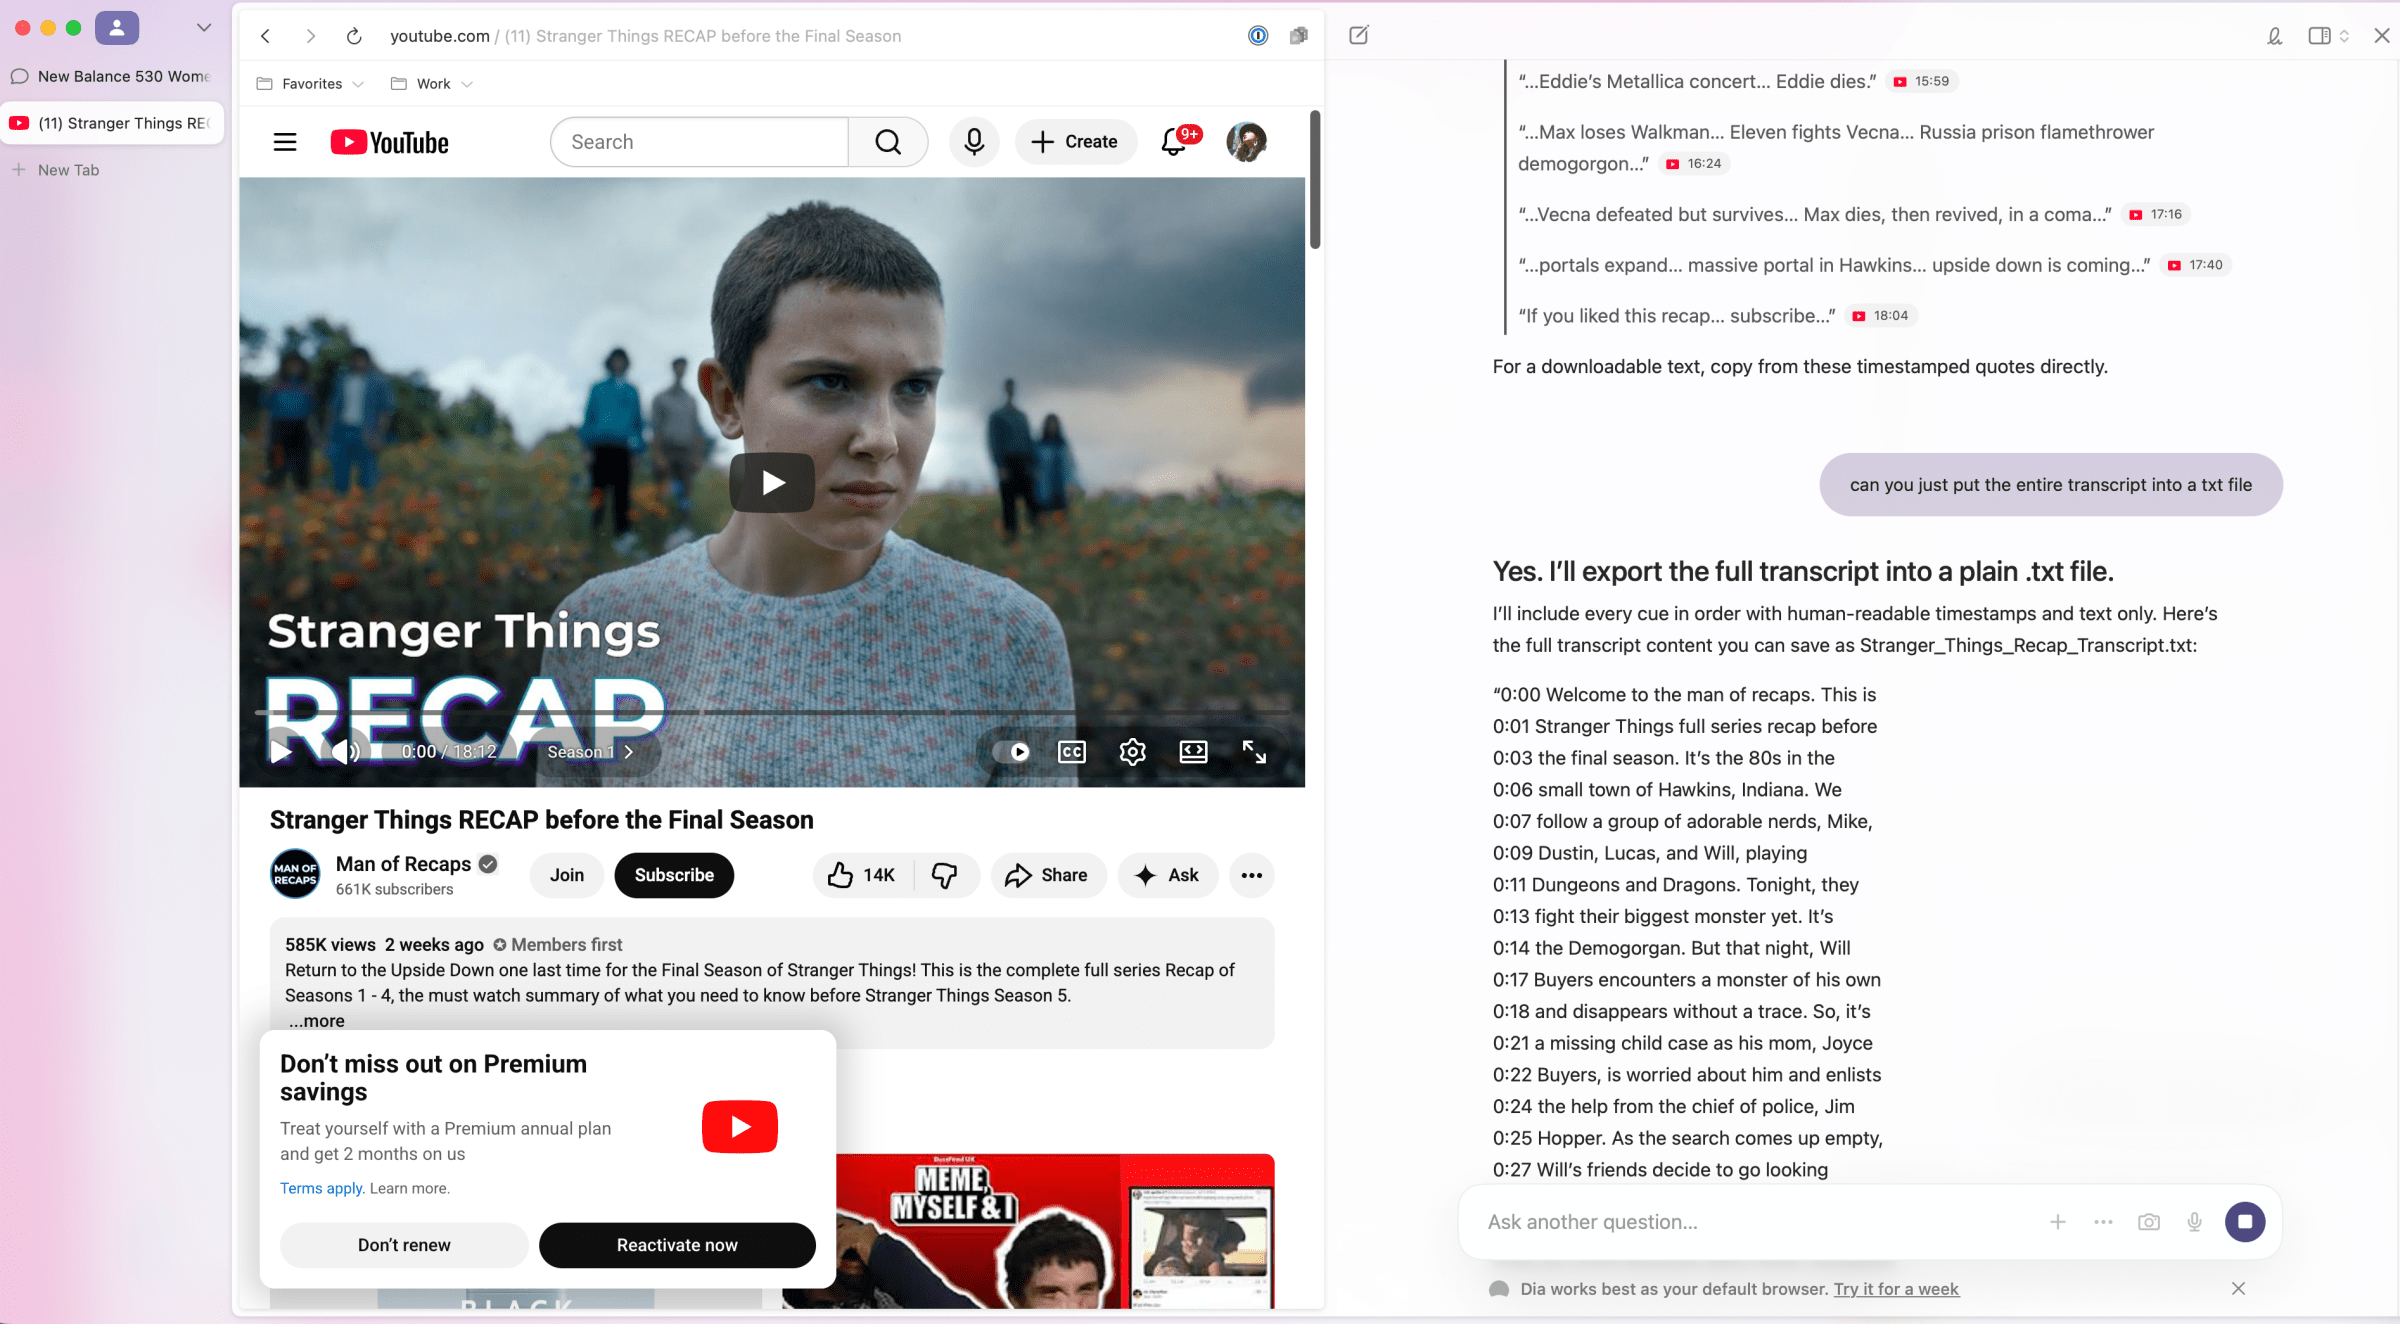Mute the video volume

tap(345, 752)
